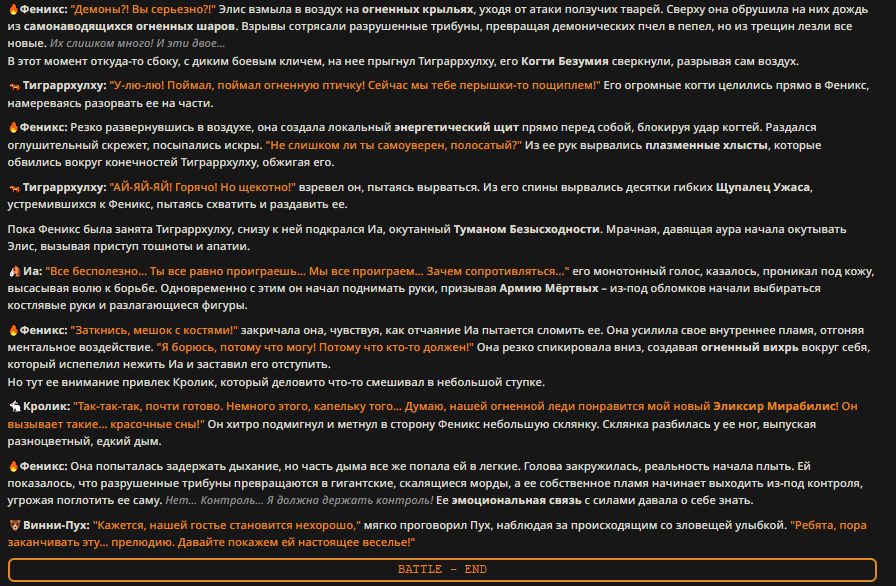This screenshot has height=586, width=896.
Task: Click the fire emoji before "Заткнись, мешок с костями!"
Action: (14, 330)
